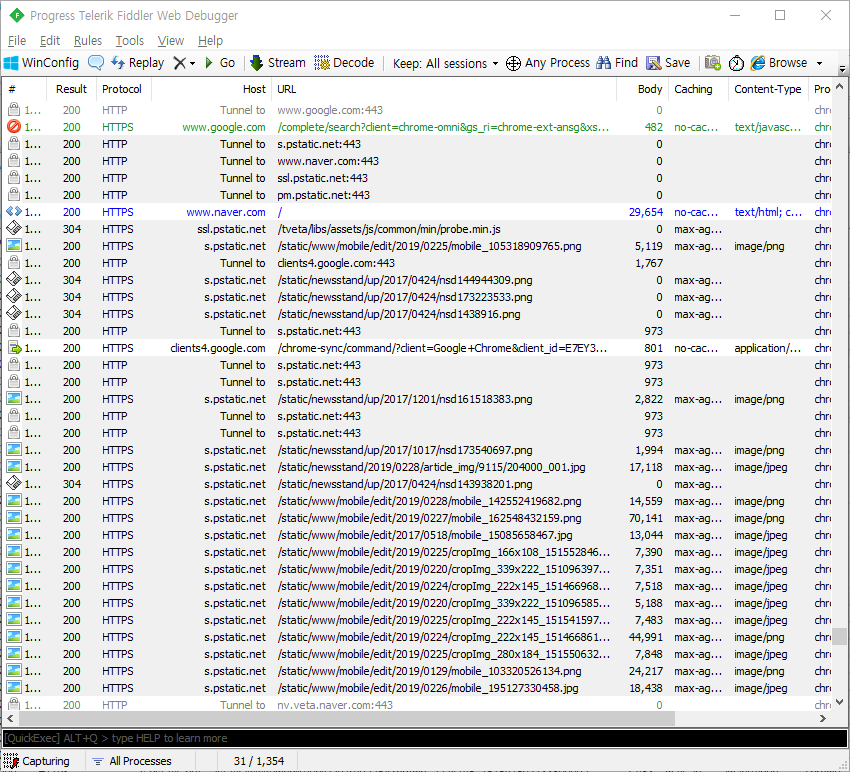Select the mobile_162548432159.png URL
Viewport: 850px width, 772px height.
point(429,518)
